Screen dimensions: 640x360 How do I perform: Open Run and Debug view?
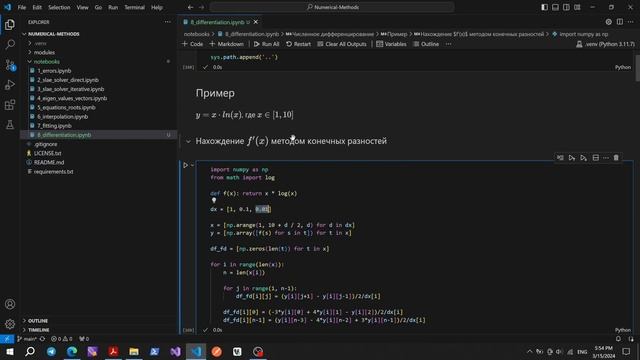click(x=10, y=84)
